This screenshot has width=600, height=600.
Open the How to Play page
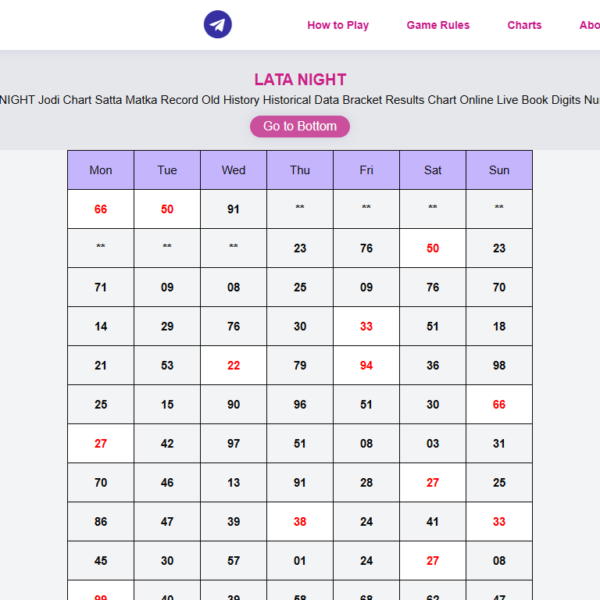(x=338, y=25)
